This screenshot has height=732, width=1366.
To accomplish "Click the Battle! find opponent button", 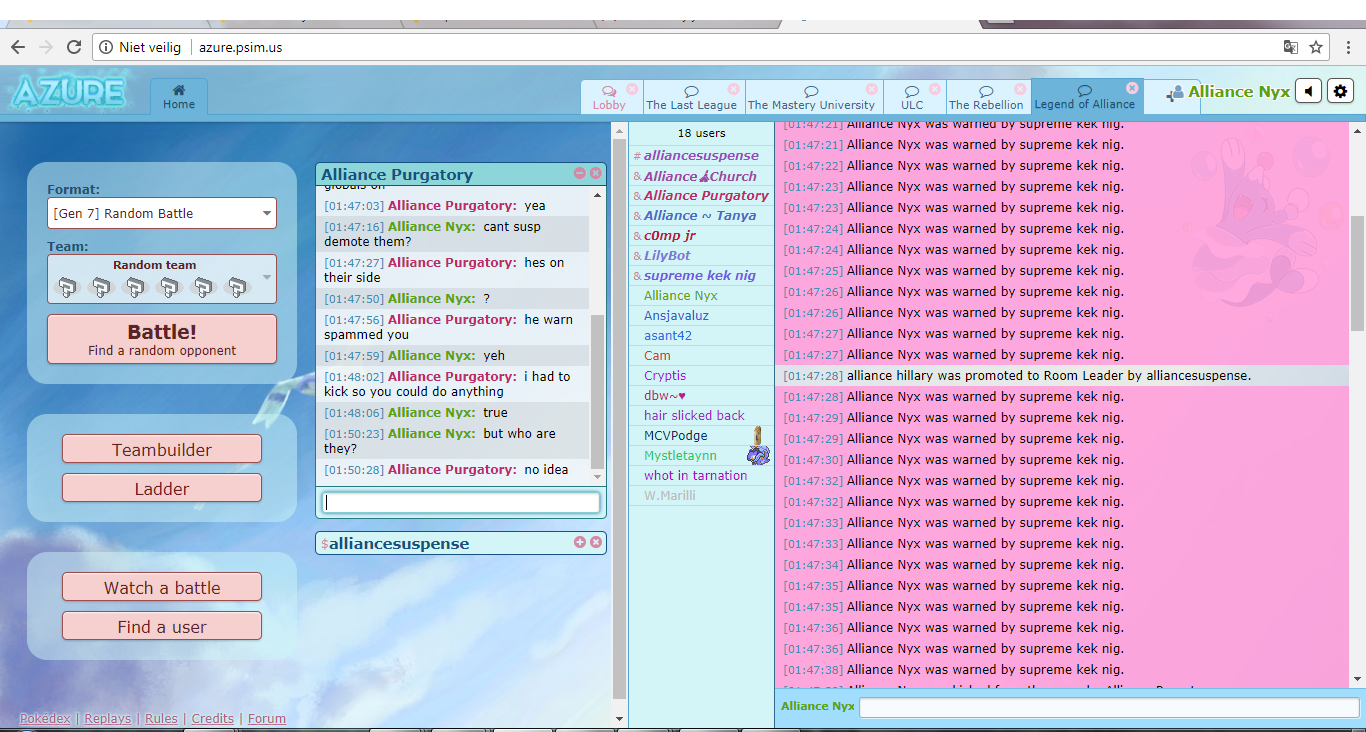I will point(162,339).
